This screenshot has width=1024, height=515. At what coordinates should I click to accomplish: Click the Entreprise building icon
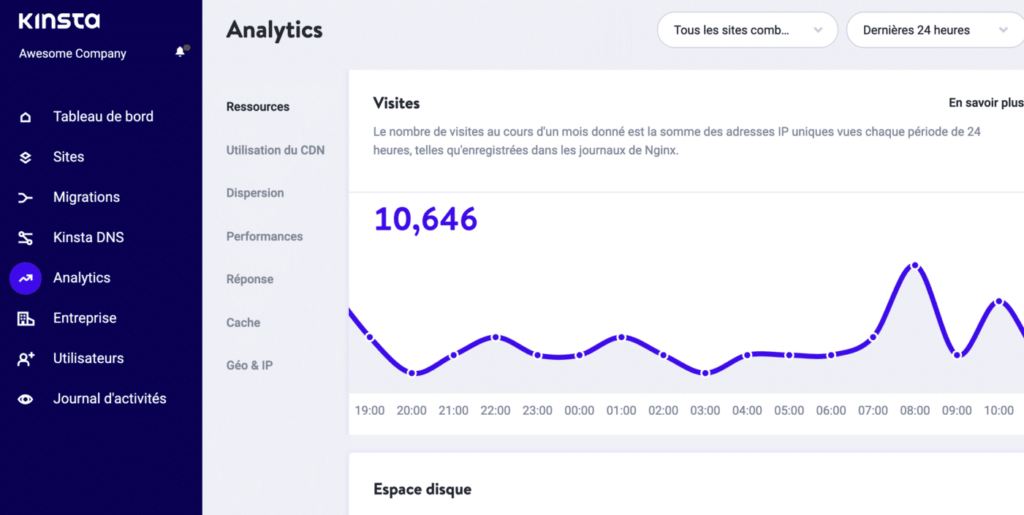(26, 318)
